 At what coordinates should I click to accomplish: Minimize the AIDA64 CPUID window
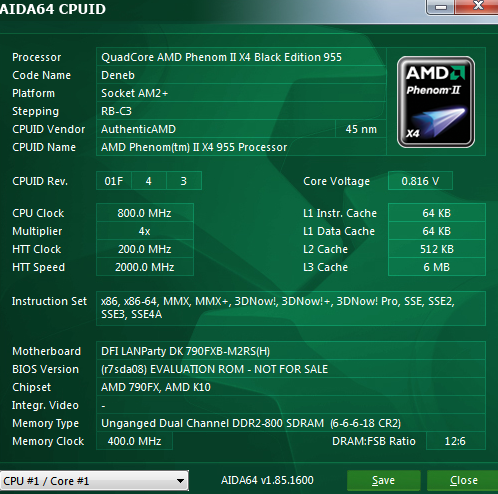pos(441,7)
